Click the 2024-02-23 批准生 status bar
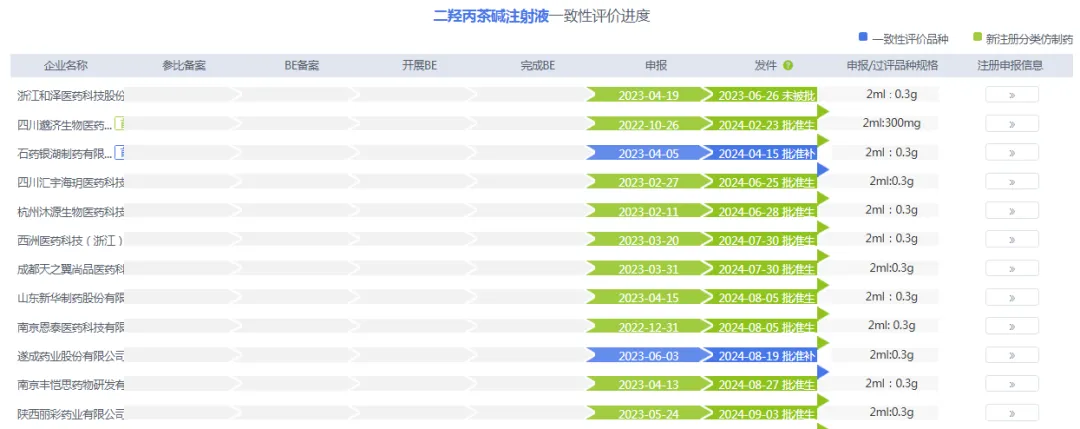 point(761,124)
